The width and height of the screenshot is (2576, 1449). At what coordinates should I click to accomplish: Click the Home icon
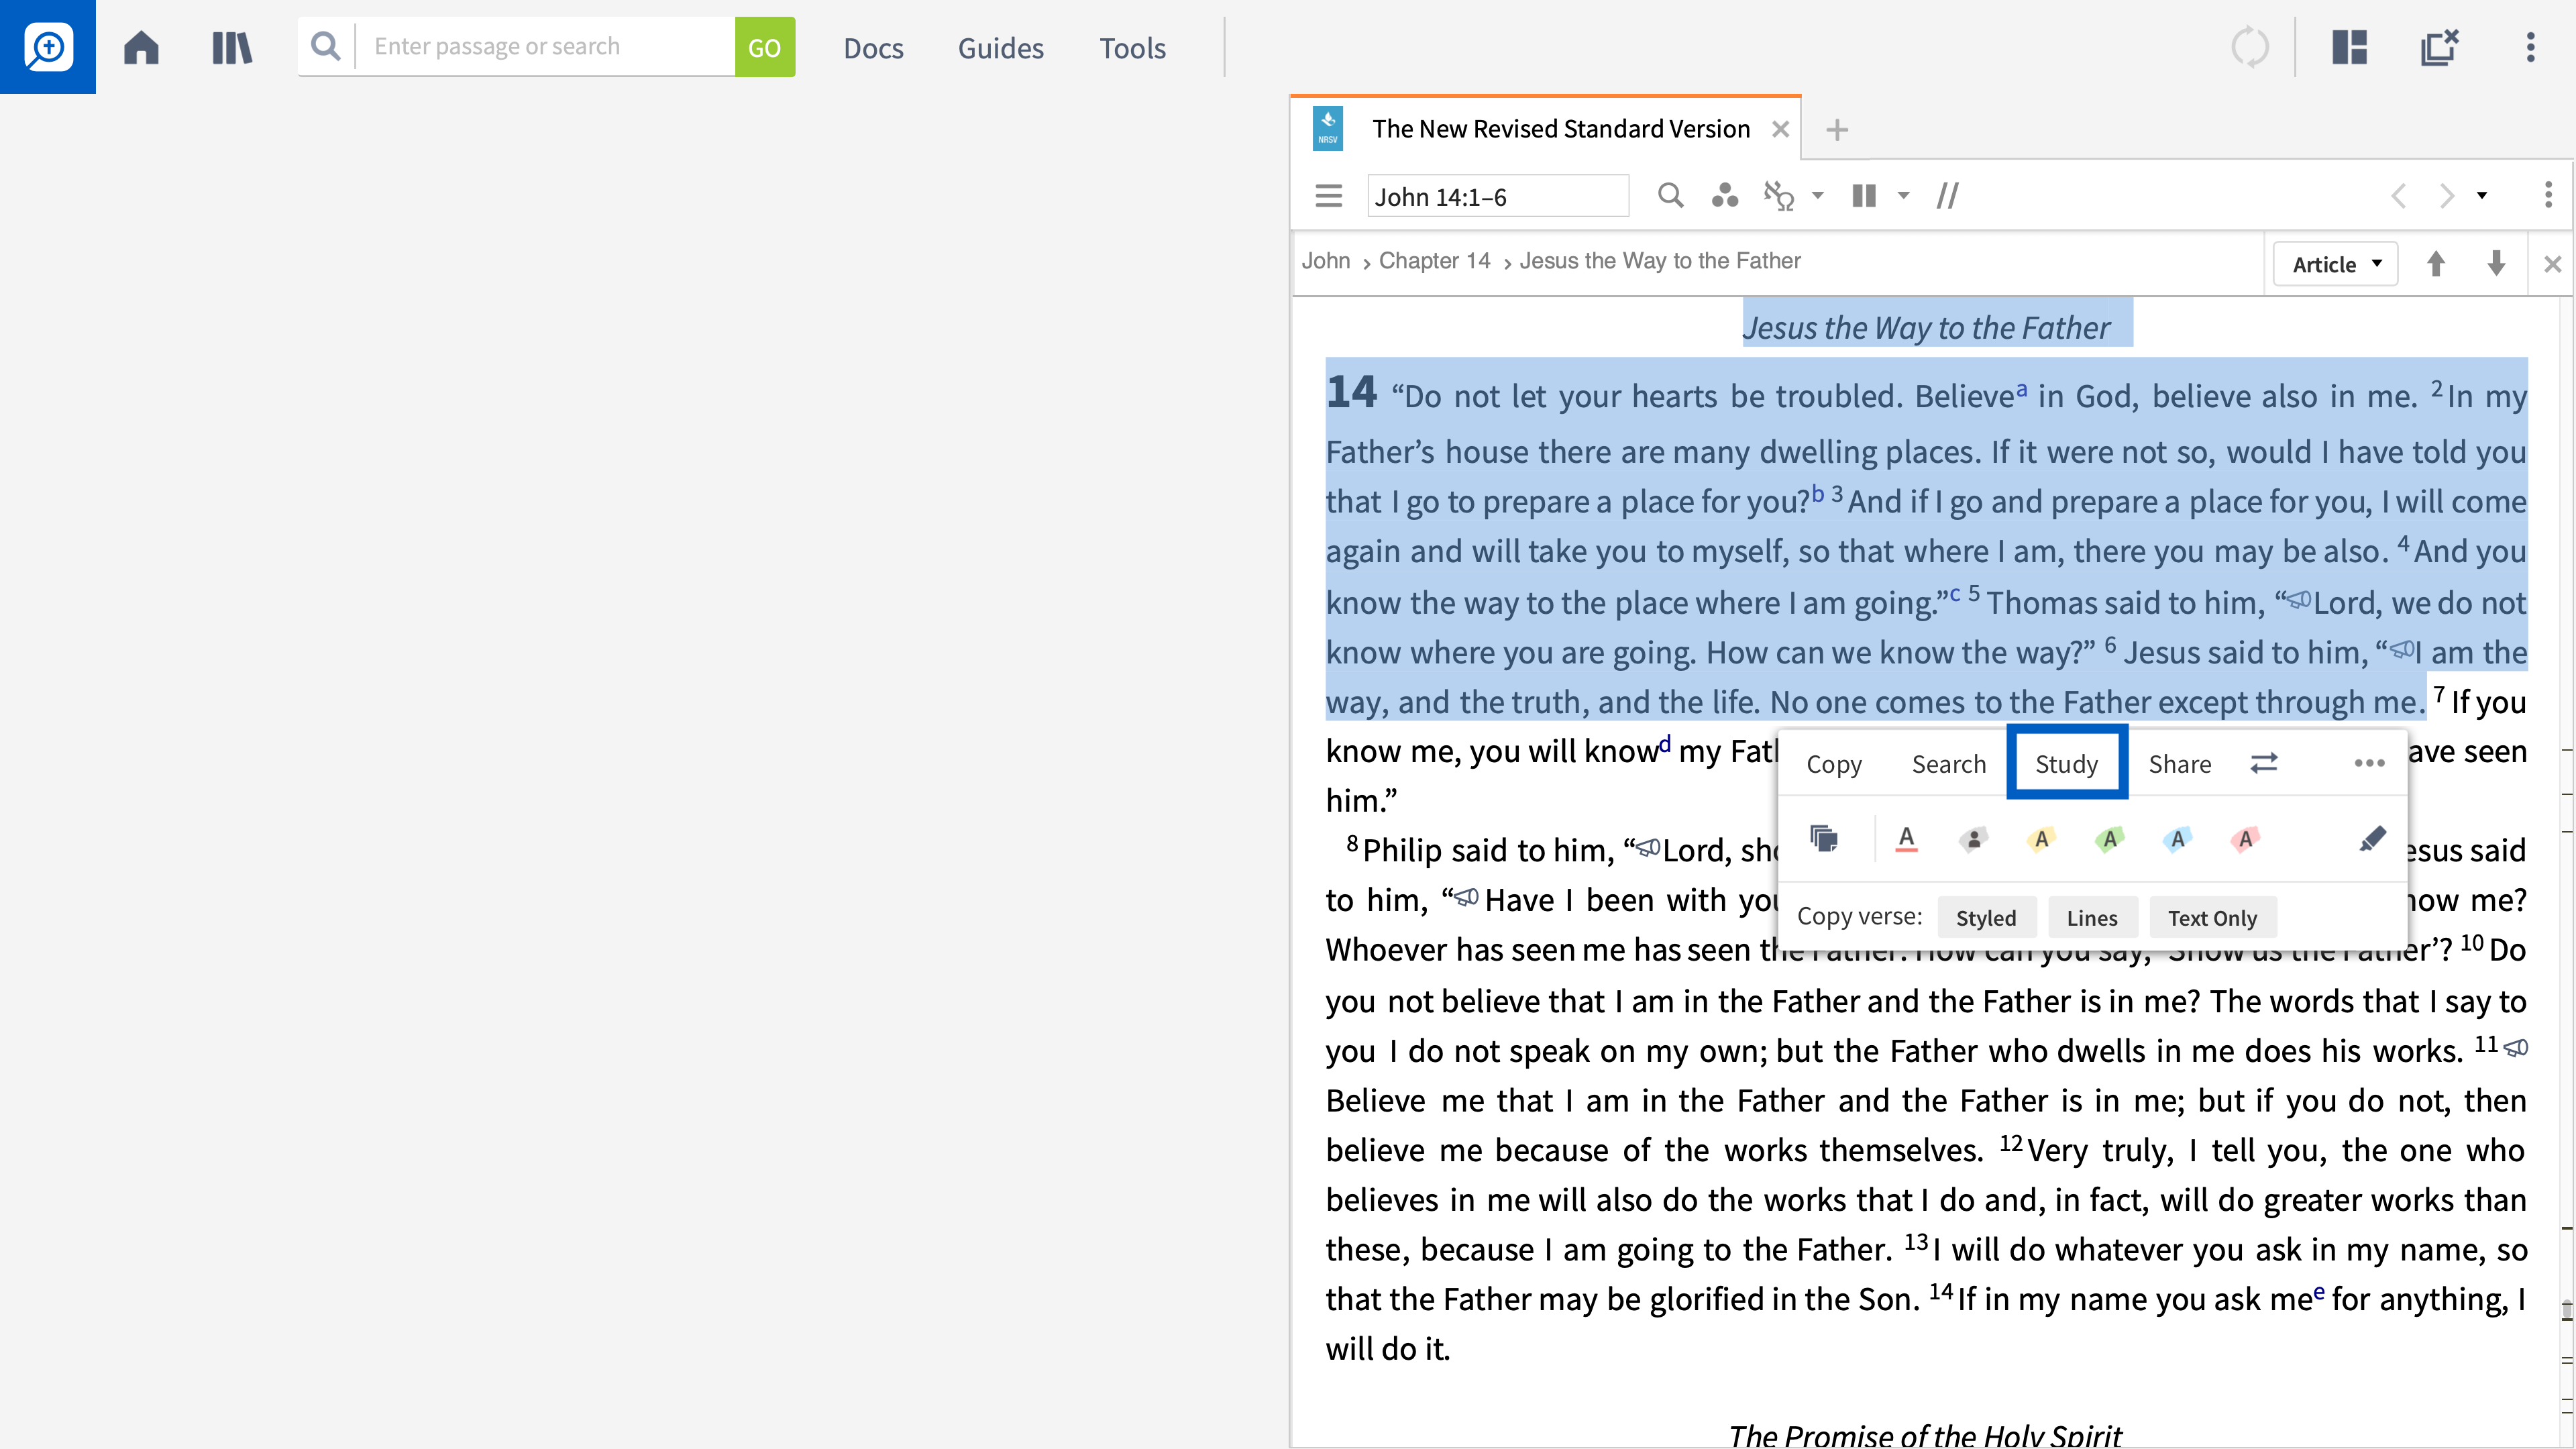click(x=141, y=47)
